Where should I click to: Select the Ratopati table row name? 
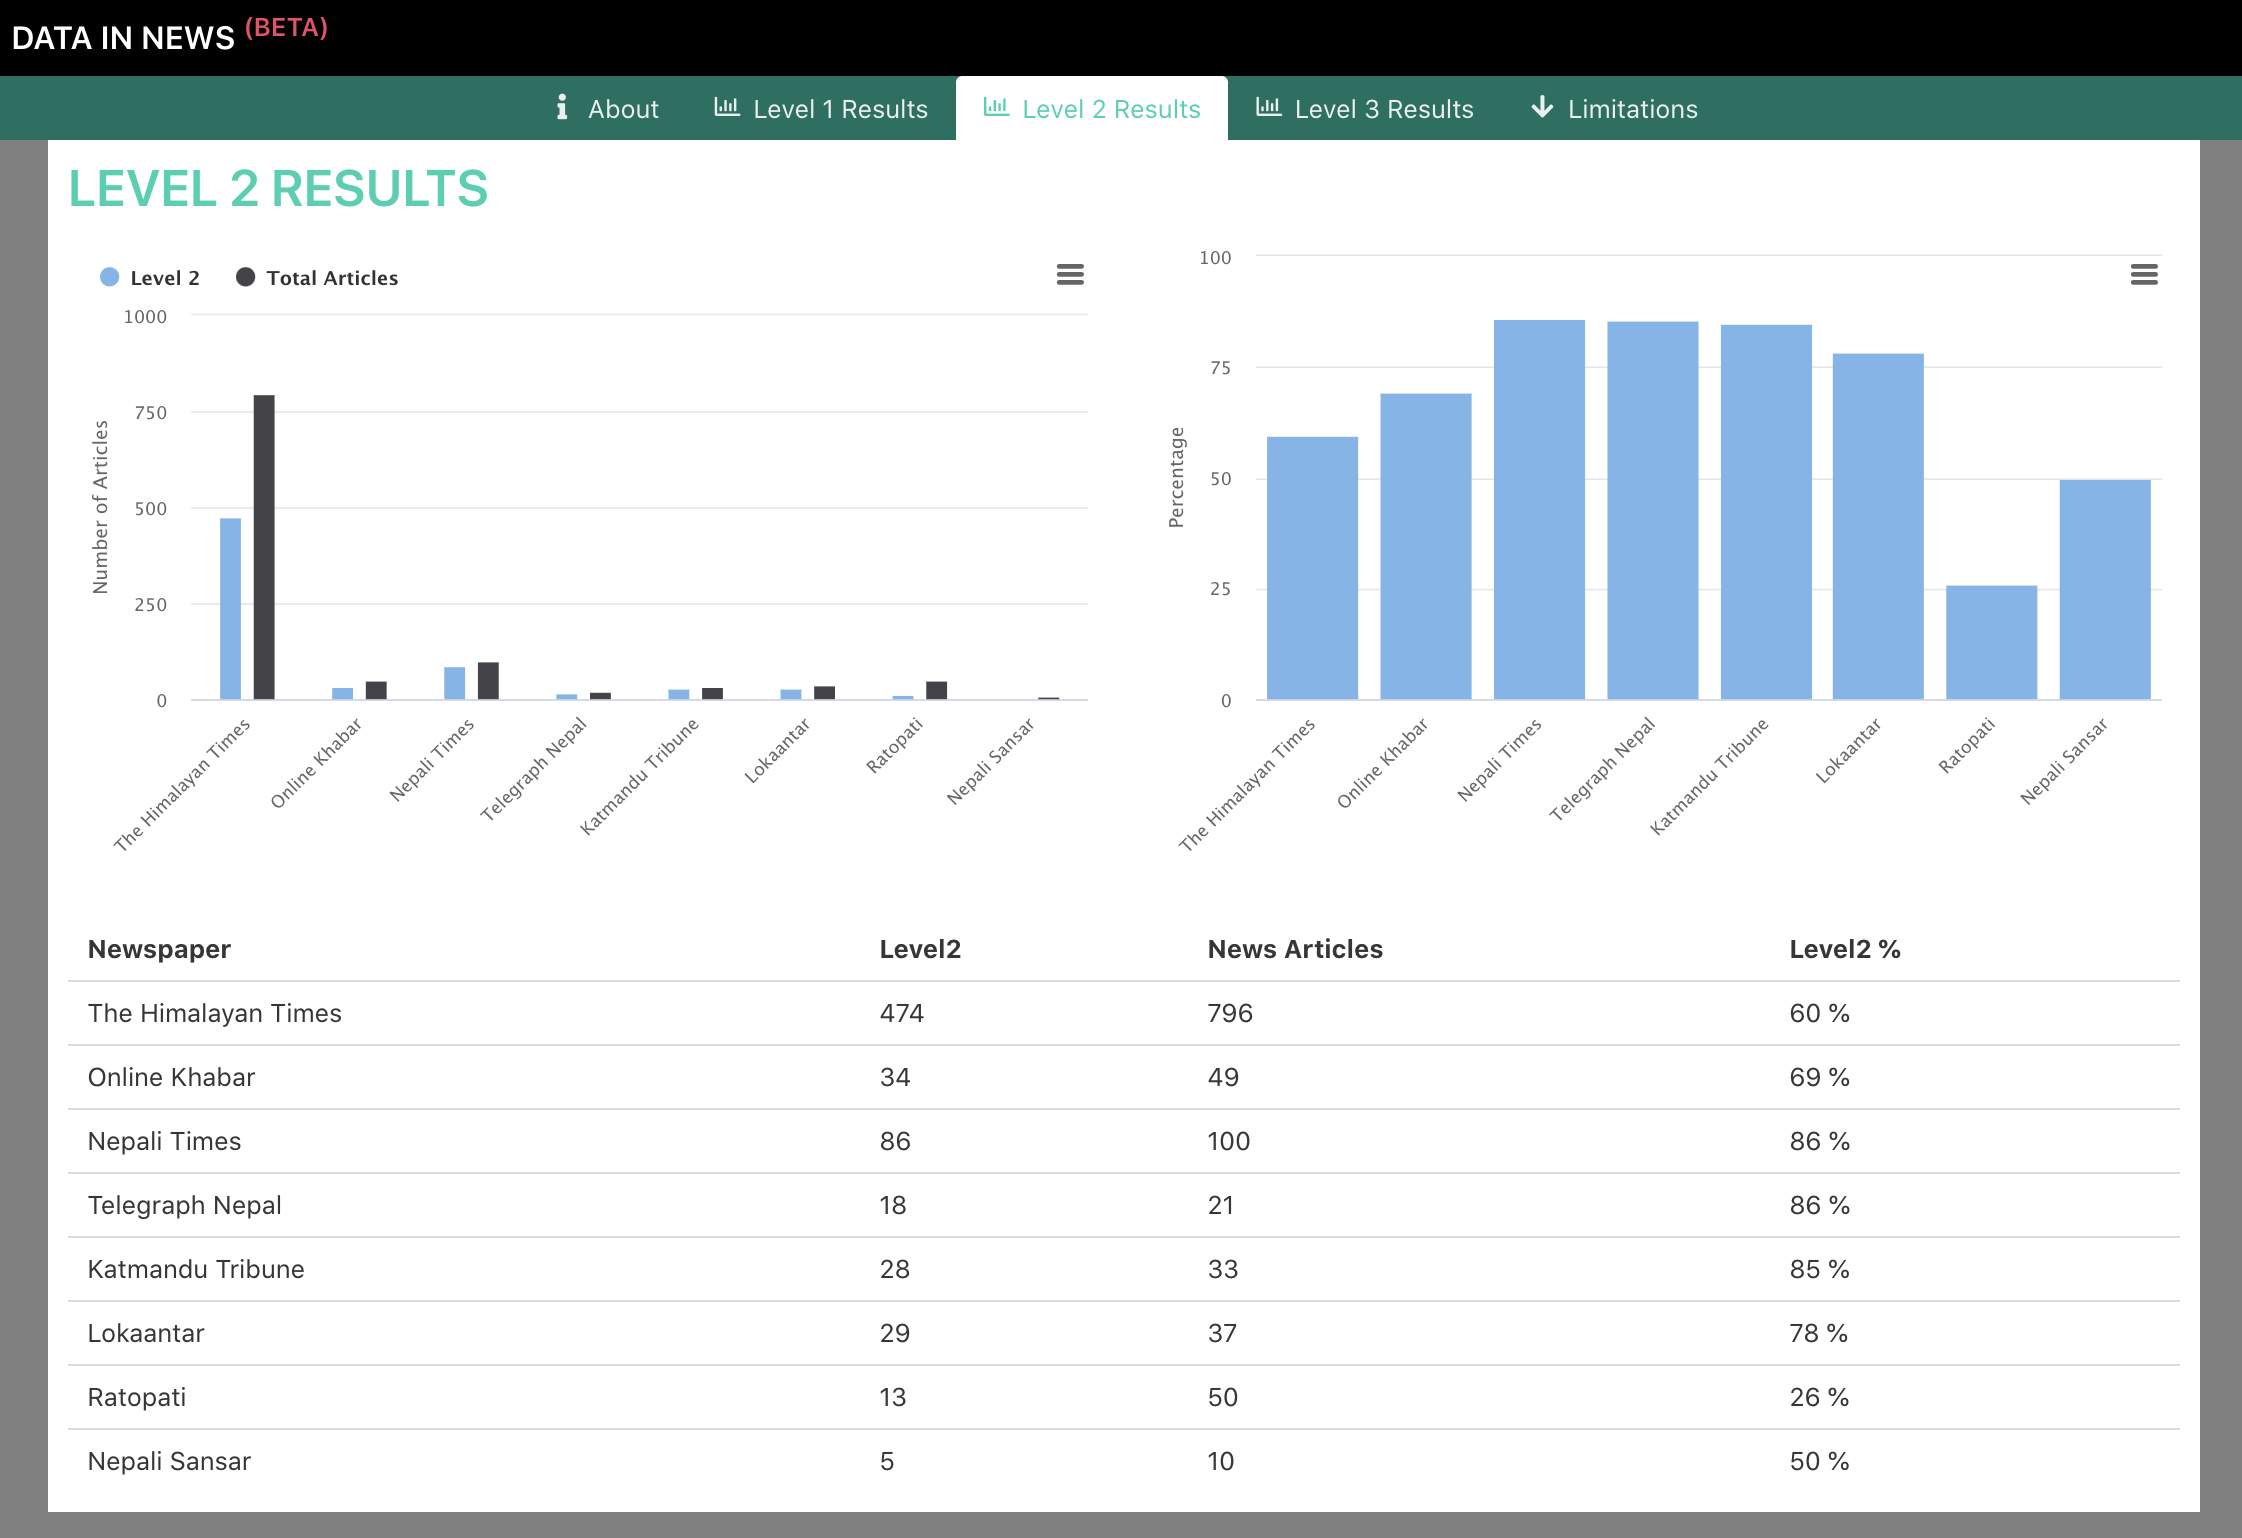[137, 1397]
